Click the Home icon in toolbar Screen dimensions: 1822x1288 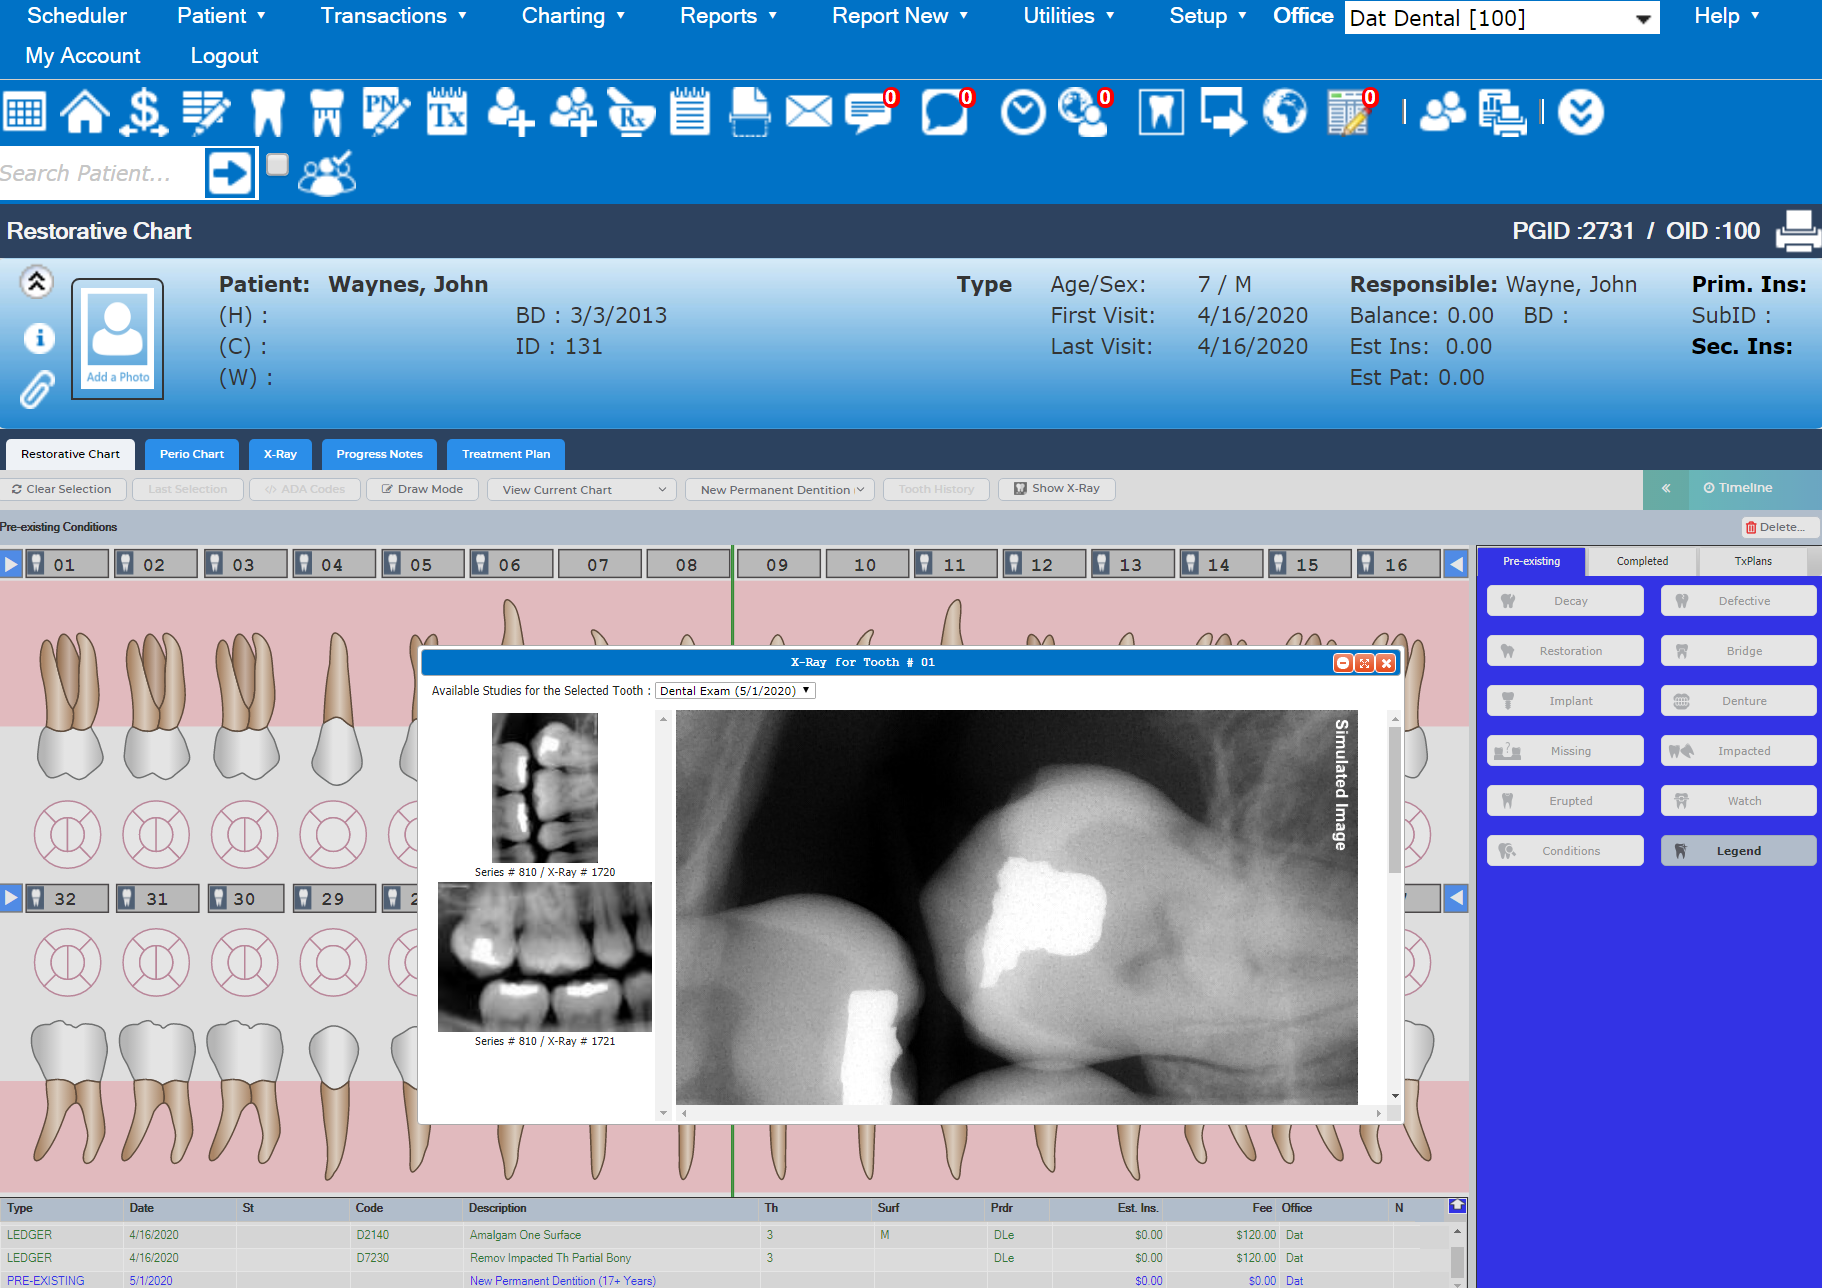85,112
